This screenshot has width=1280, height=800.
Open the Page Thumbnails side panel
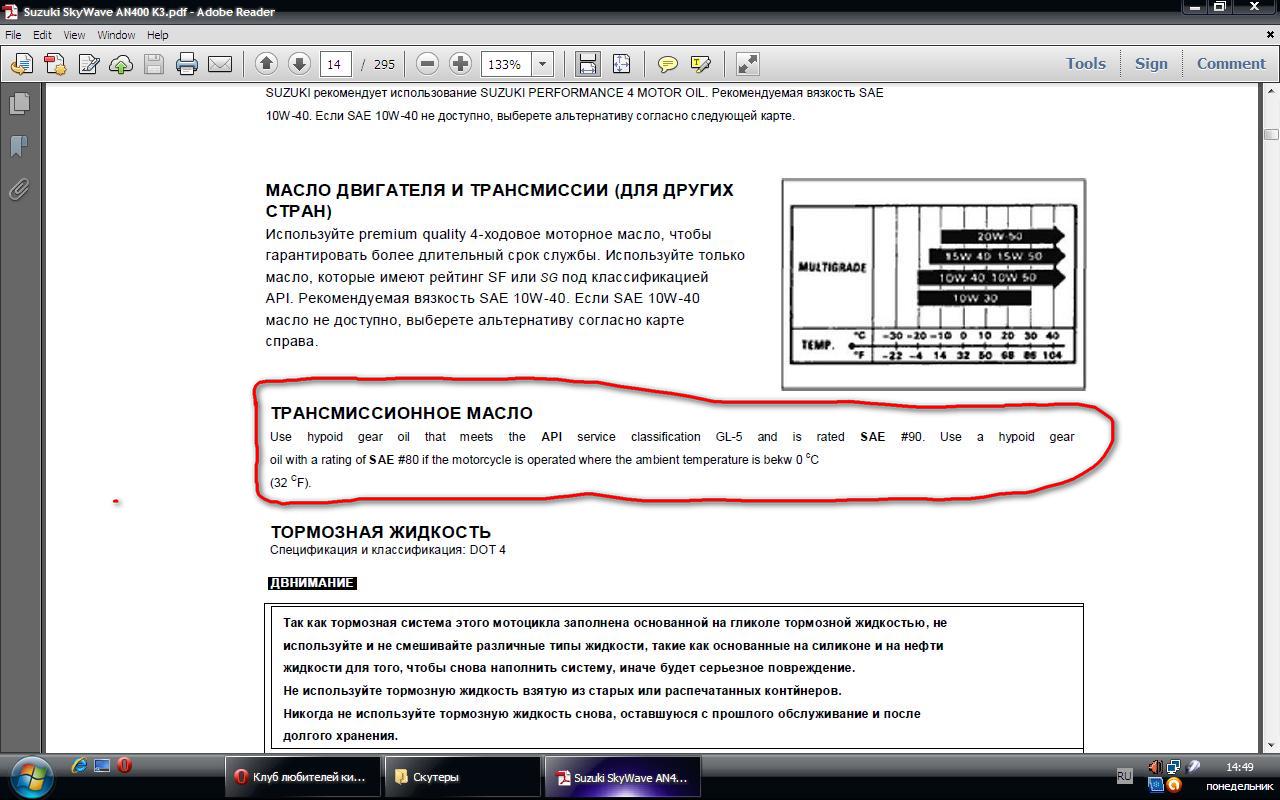(19, 103)
